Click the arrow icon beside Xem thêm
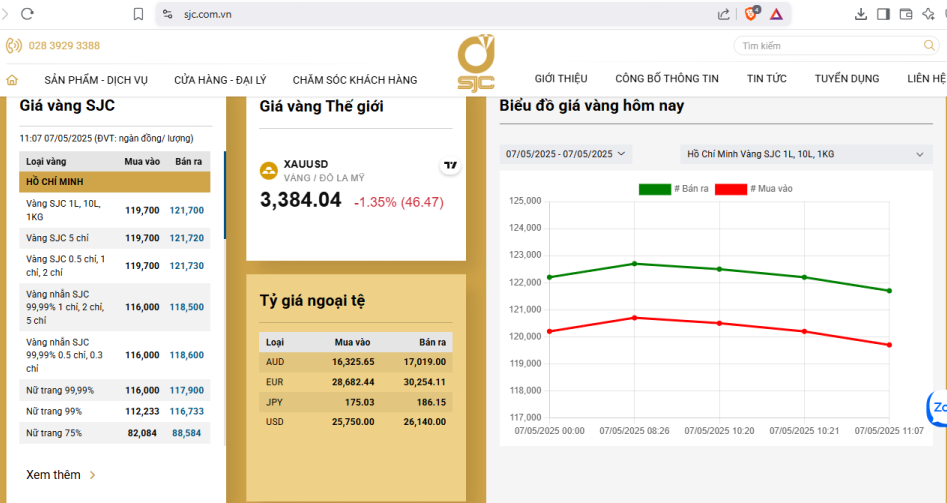 click(x=92, y=475)
